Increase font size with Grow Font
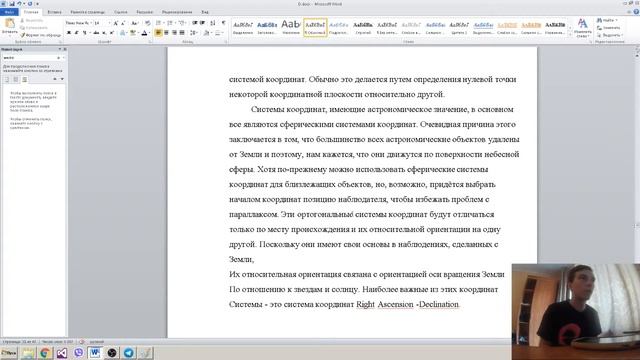The height and width of the screenshot is (360, 640). 116,23
